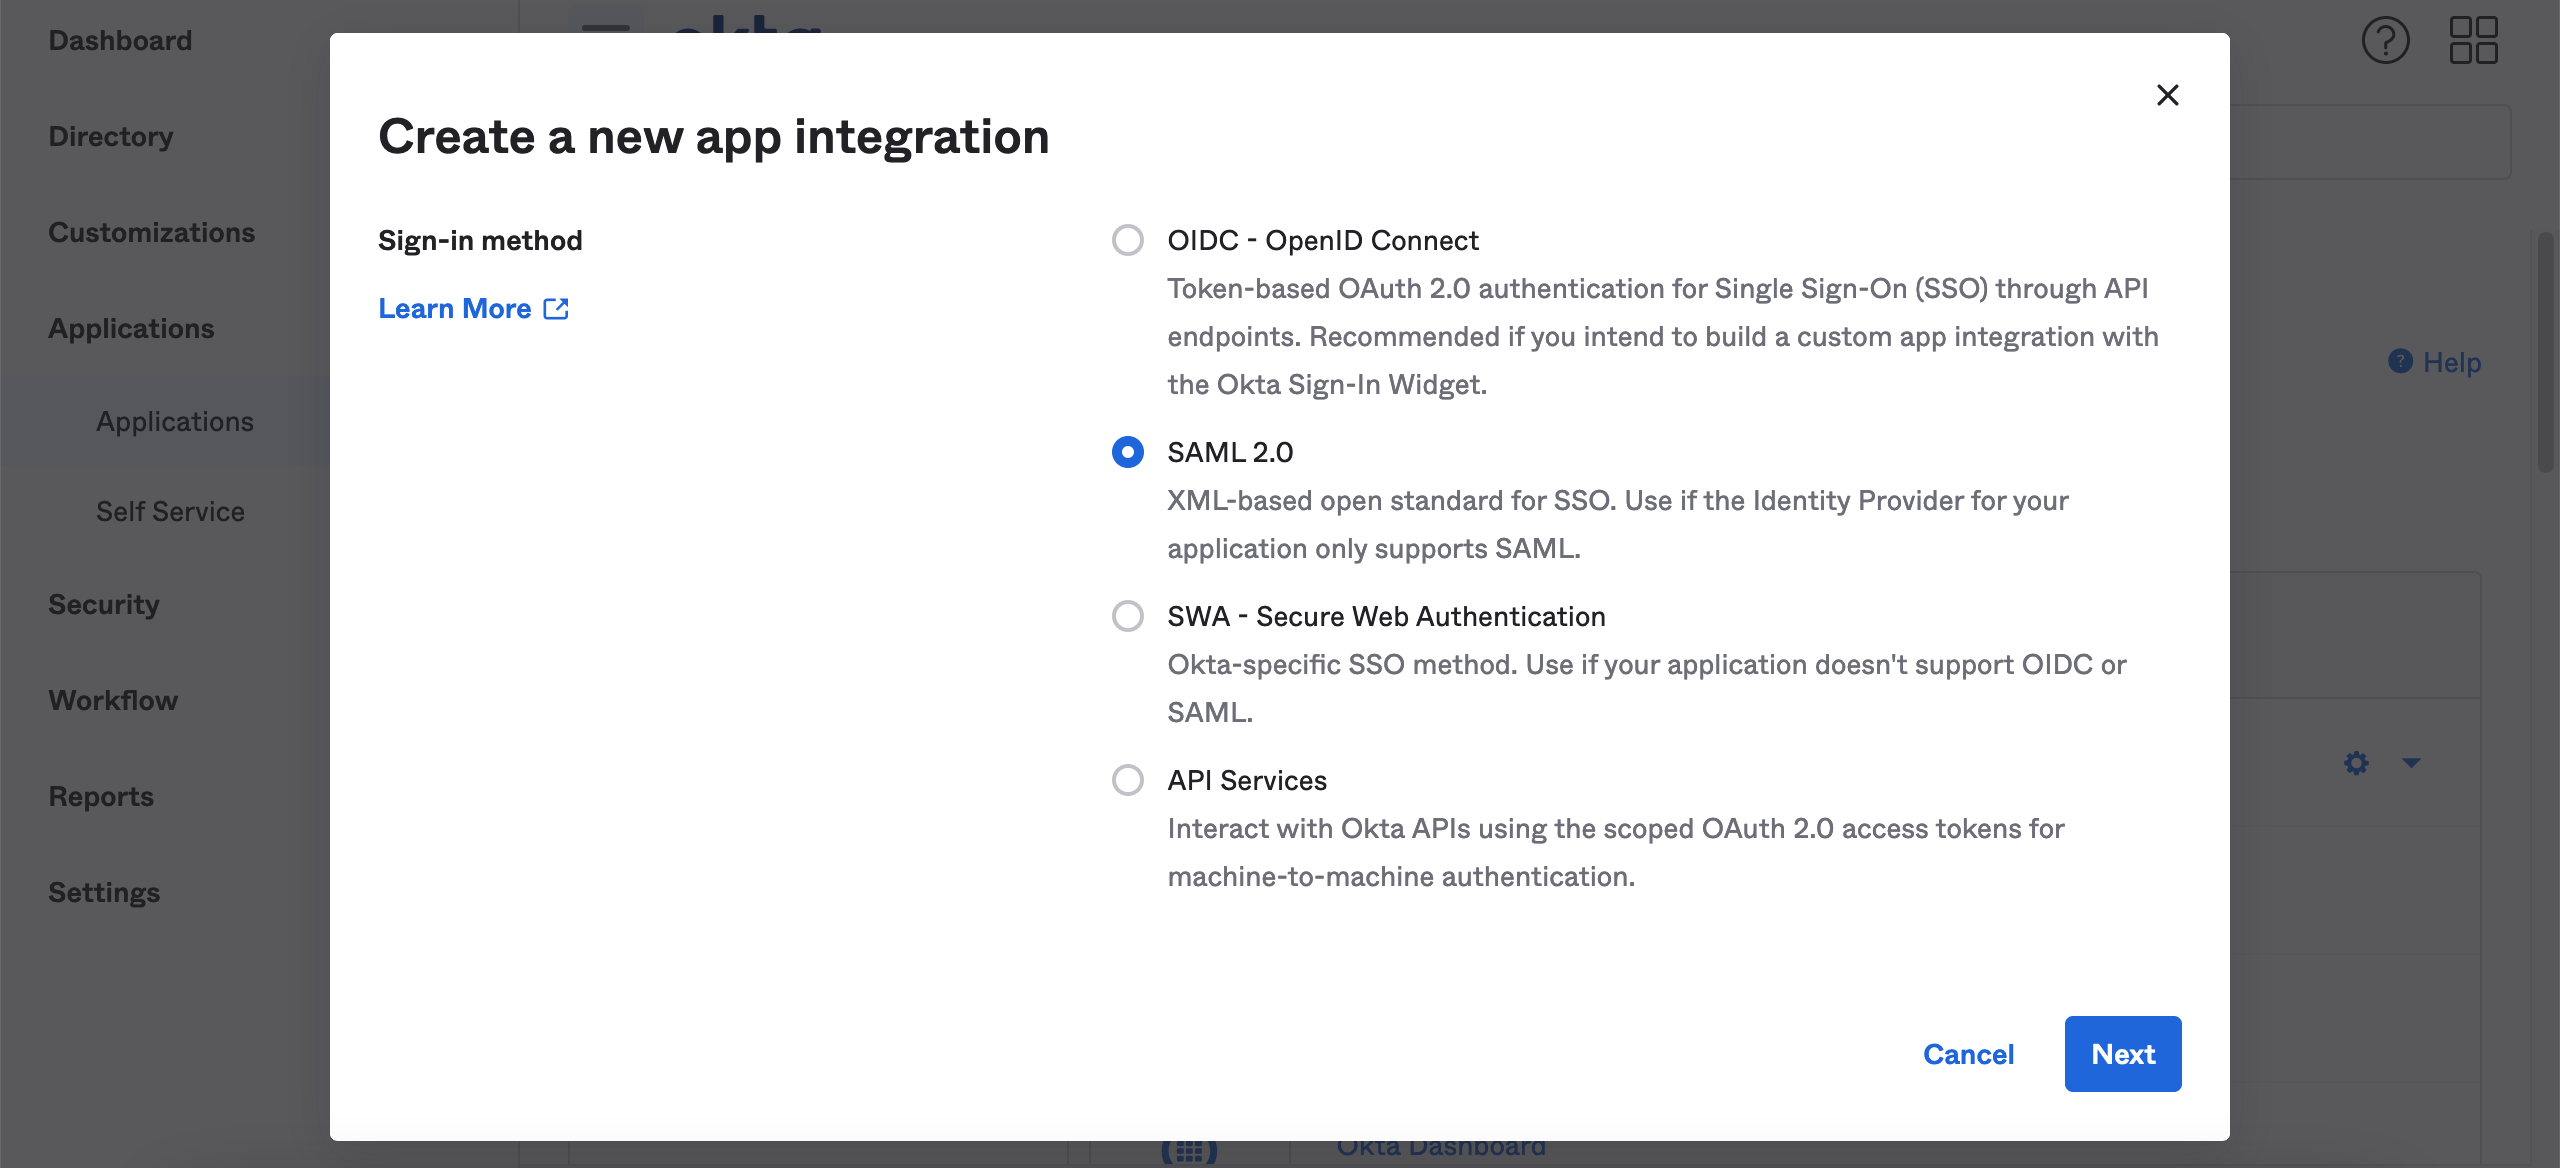Image resolution: width=2560 pixels, height=1168 pixels.
Task: Open the Learn More link
Action: (455, 309)
